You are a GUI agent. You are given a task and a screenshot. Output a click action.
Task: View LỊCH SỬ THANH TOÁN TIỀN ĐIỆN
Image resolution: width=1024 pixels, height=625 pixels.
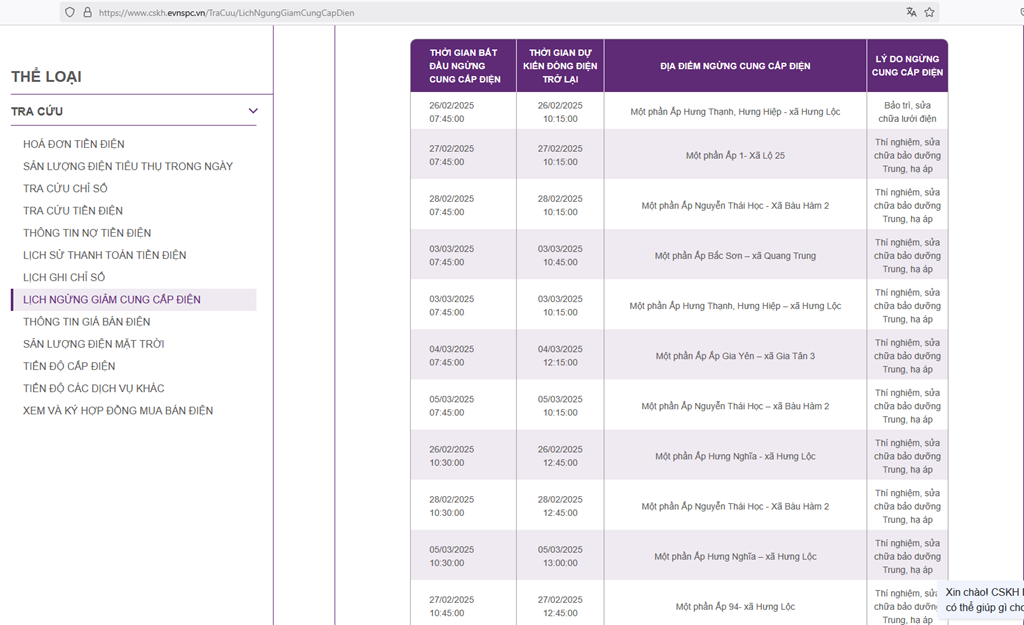point(105,255)
